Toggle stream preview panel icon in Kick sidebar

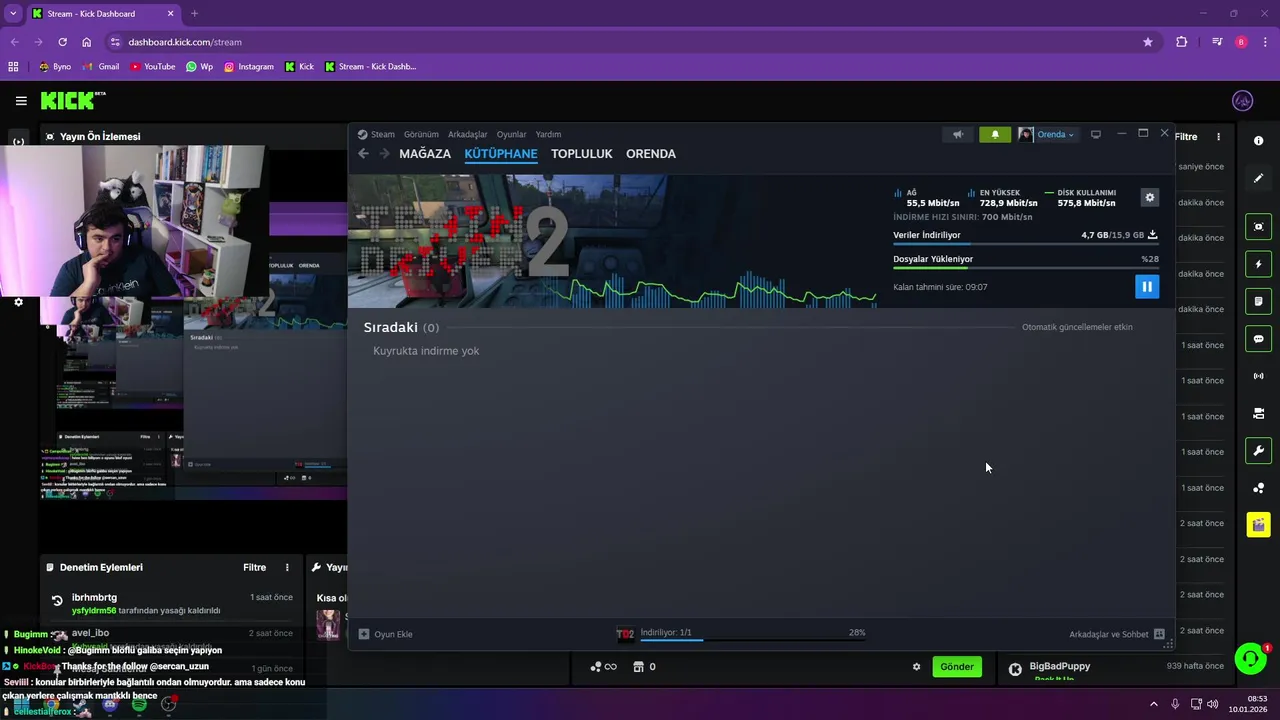pos(1259,227)
